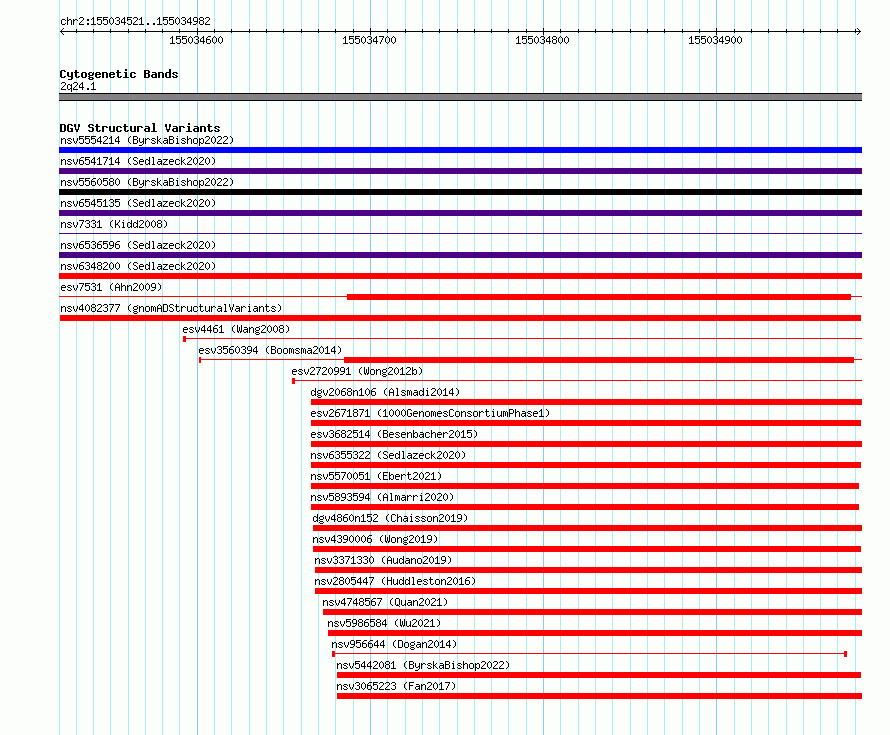
Task: Open variant nsv6355322 (Sedlazeck2020) label
Action: tap(388, 455)
